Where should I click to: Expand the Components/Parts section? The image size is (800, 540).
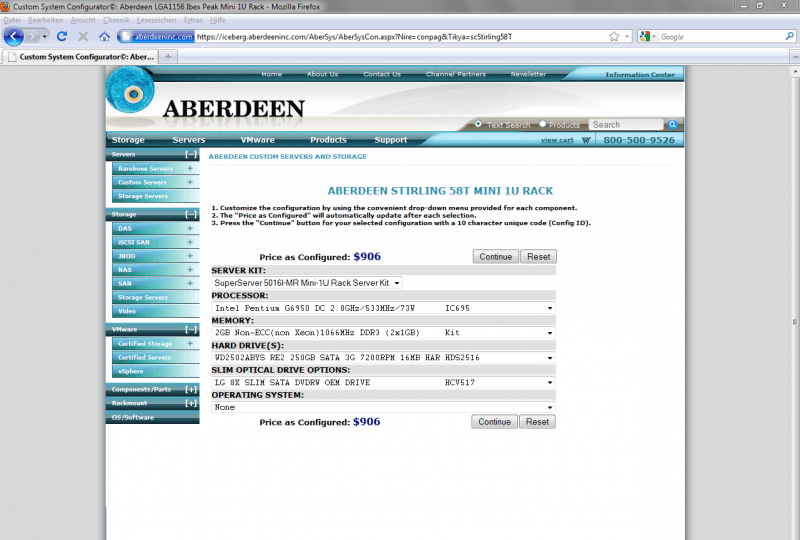click(x=191, y=389)
